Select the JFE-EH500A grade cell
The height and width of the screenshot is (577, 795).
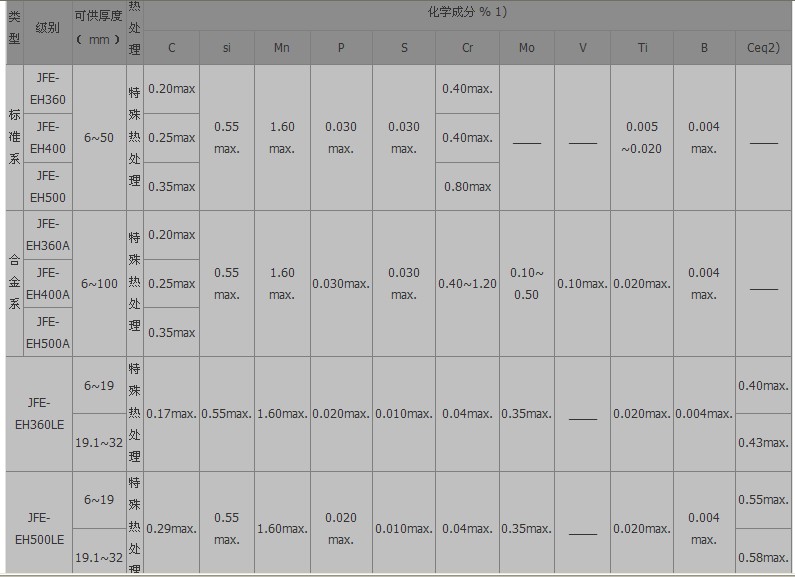tap(48, 333)
